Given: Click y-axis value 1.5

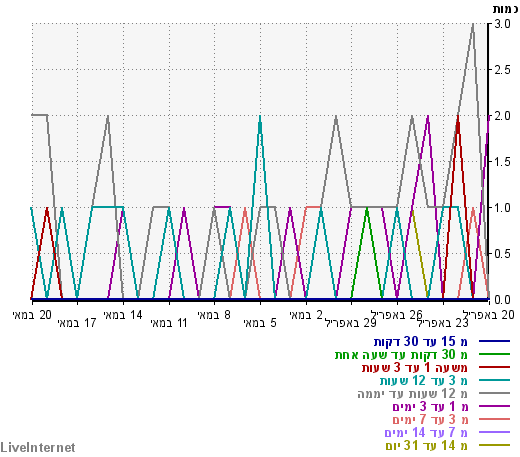Looking at the screenshot, I should 502,162.
